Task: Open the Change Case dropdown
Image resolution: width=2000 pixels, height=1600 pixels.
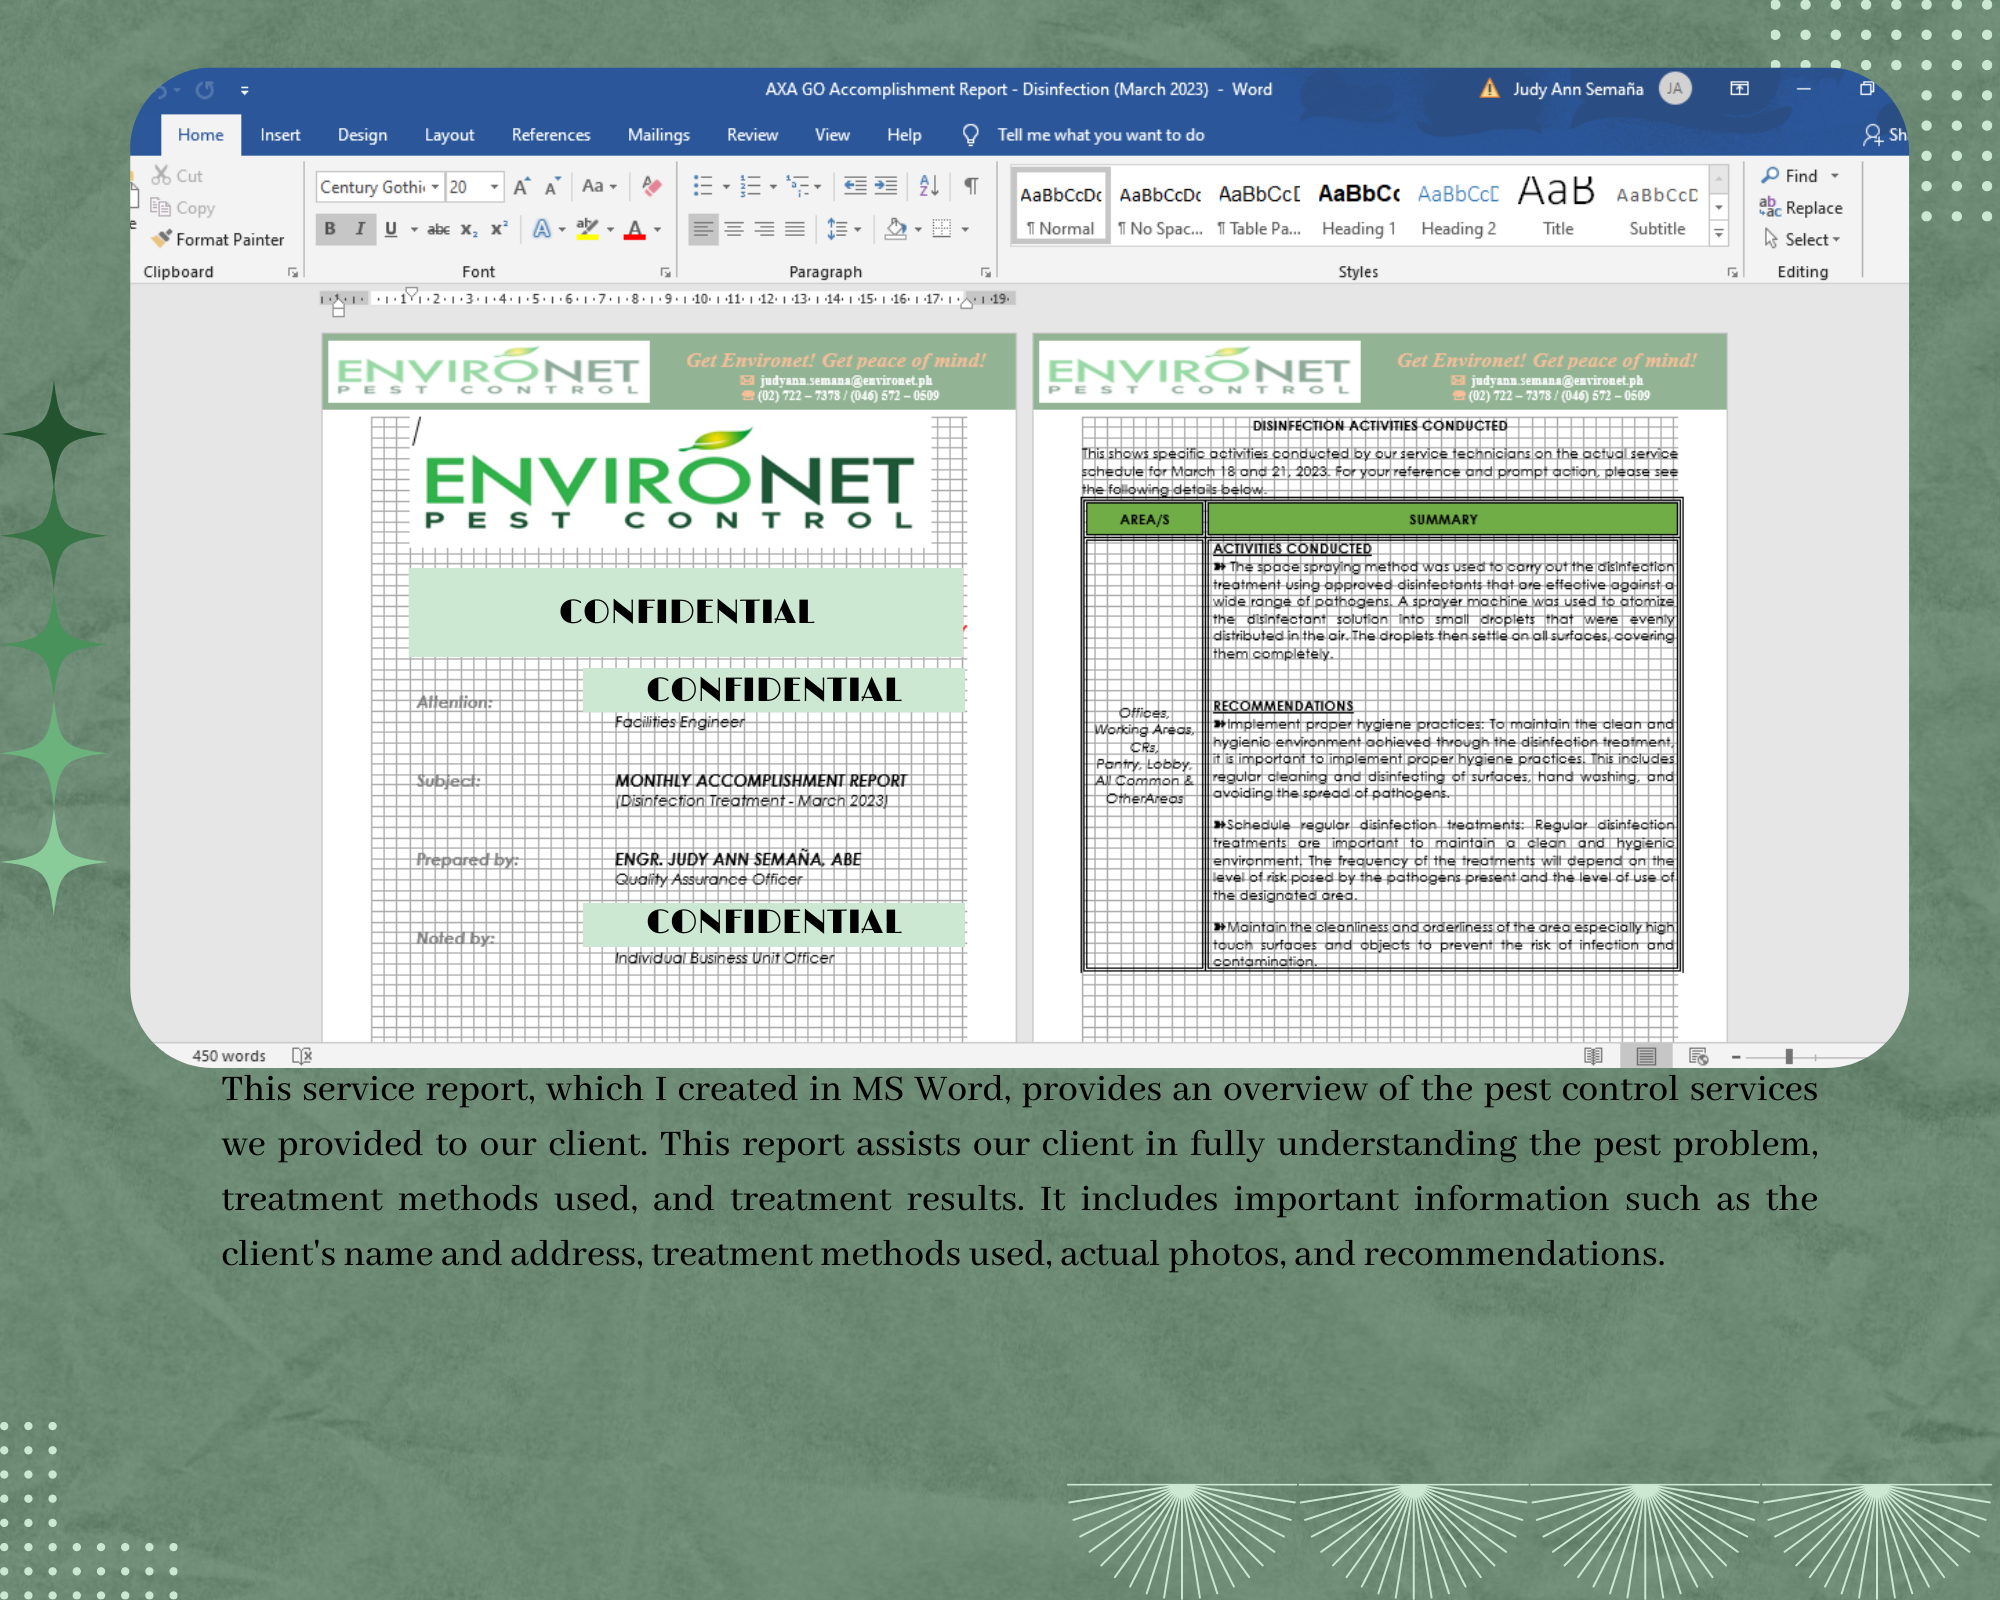Action: coord(599,186)
